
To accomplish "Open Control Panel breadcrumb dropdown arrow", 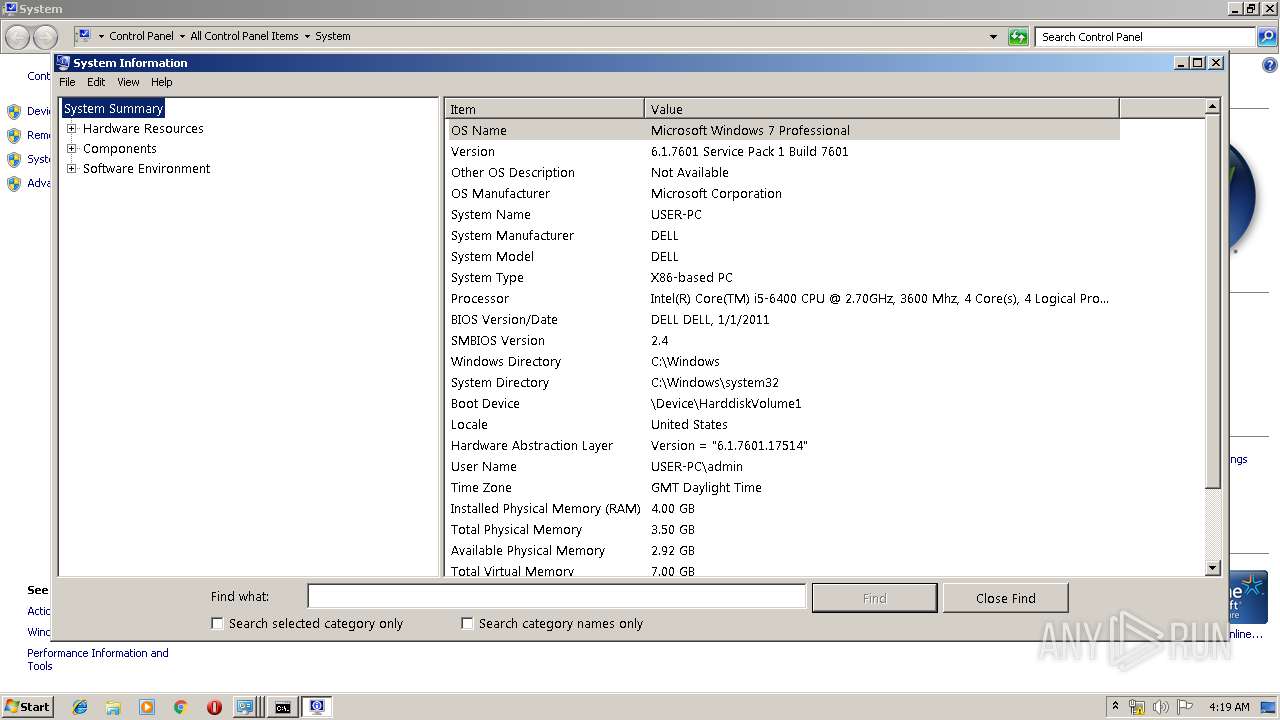I will click(181, 36).
